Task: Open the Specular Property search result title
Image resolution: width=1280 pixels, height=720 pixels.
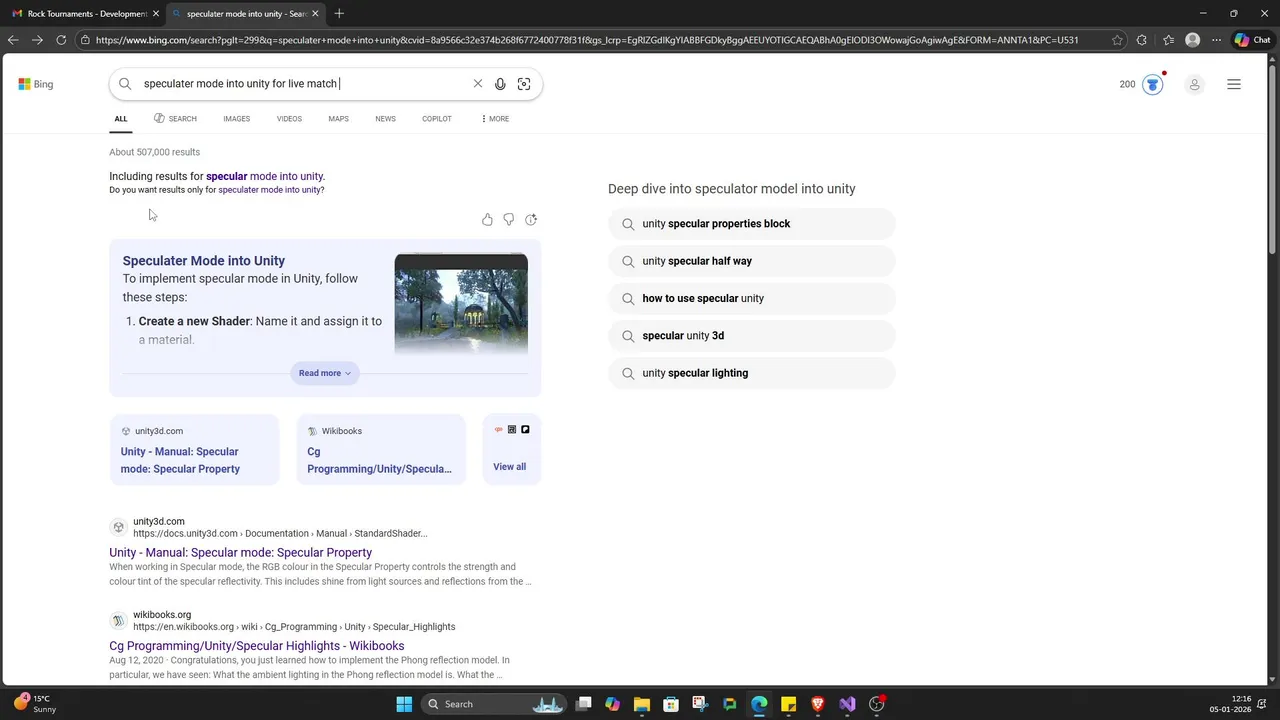Action: coord(240,552)
